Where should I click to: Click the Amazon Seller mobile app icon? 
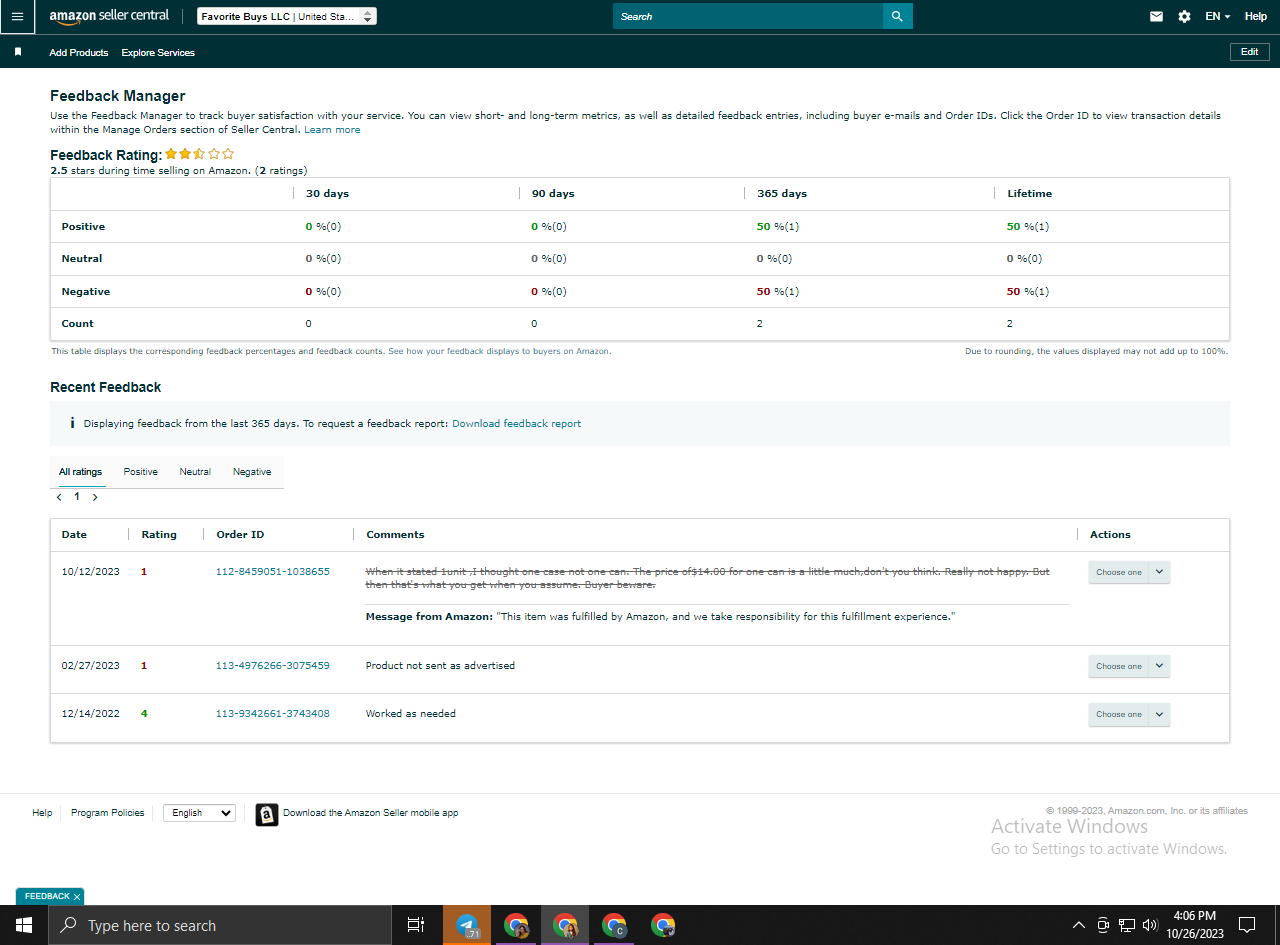266,814
